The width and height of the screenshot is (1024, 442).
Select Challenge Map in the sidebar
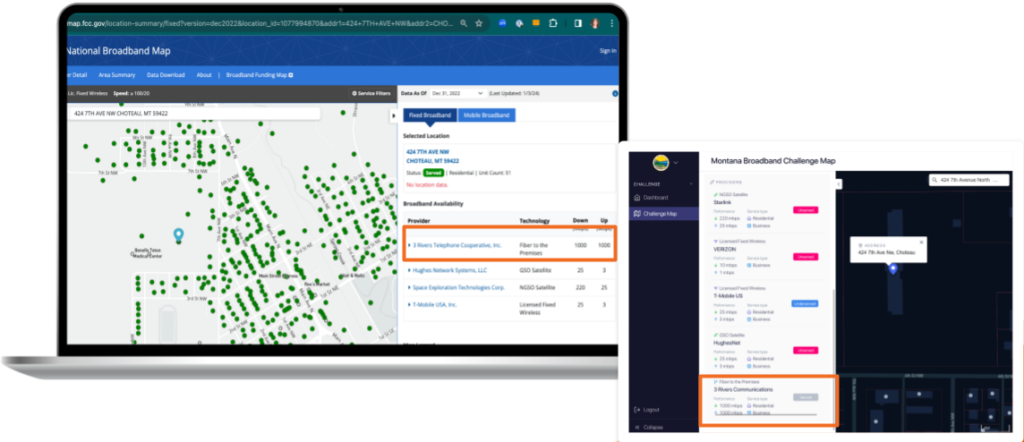point(663,213)
